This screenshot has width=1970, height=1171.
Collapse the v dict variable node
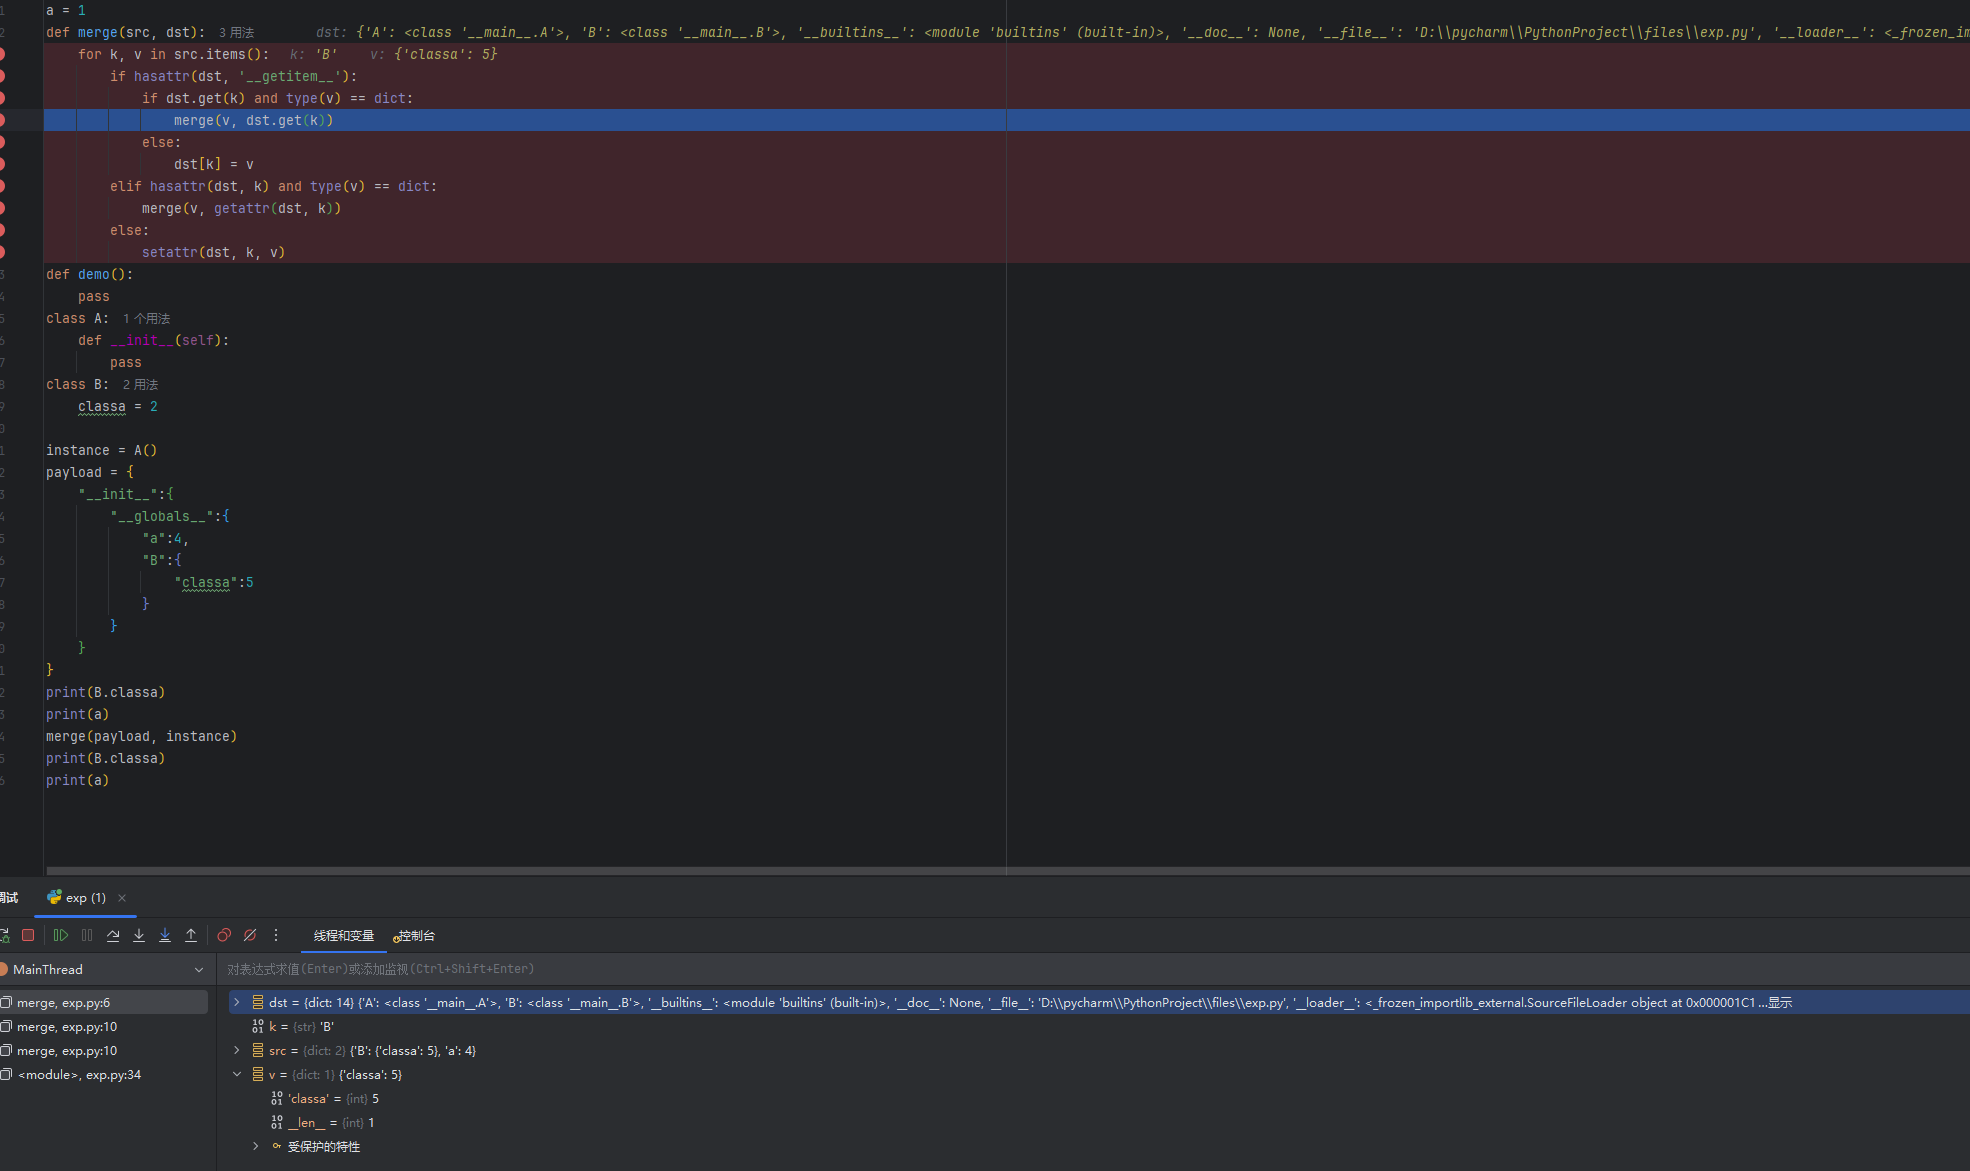coord(237,1074)
